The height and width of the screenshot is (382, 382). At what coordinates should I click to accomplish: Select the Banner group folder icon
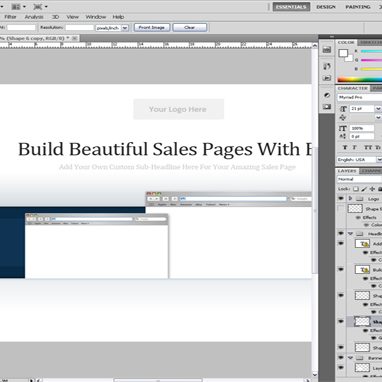[x=360, y=358]
